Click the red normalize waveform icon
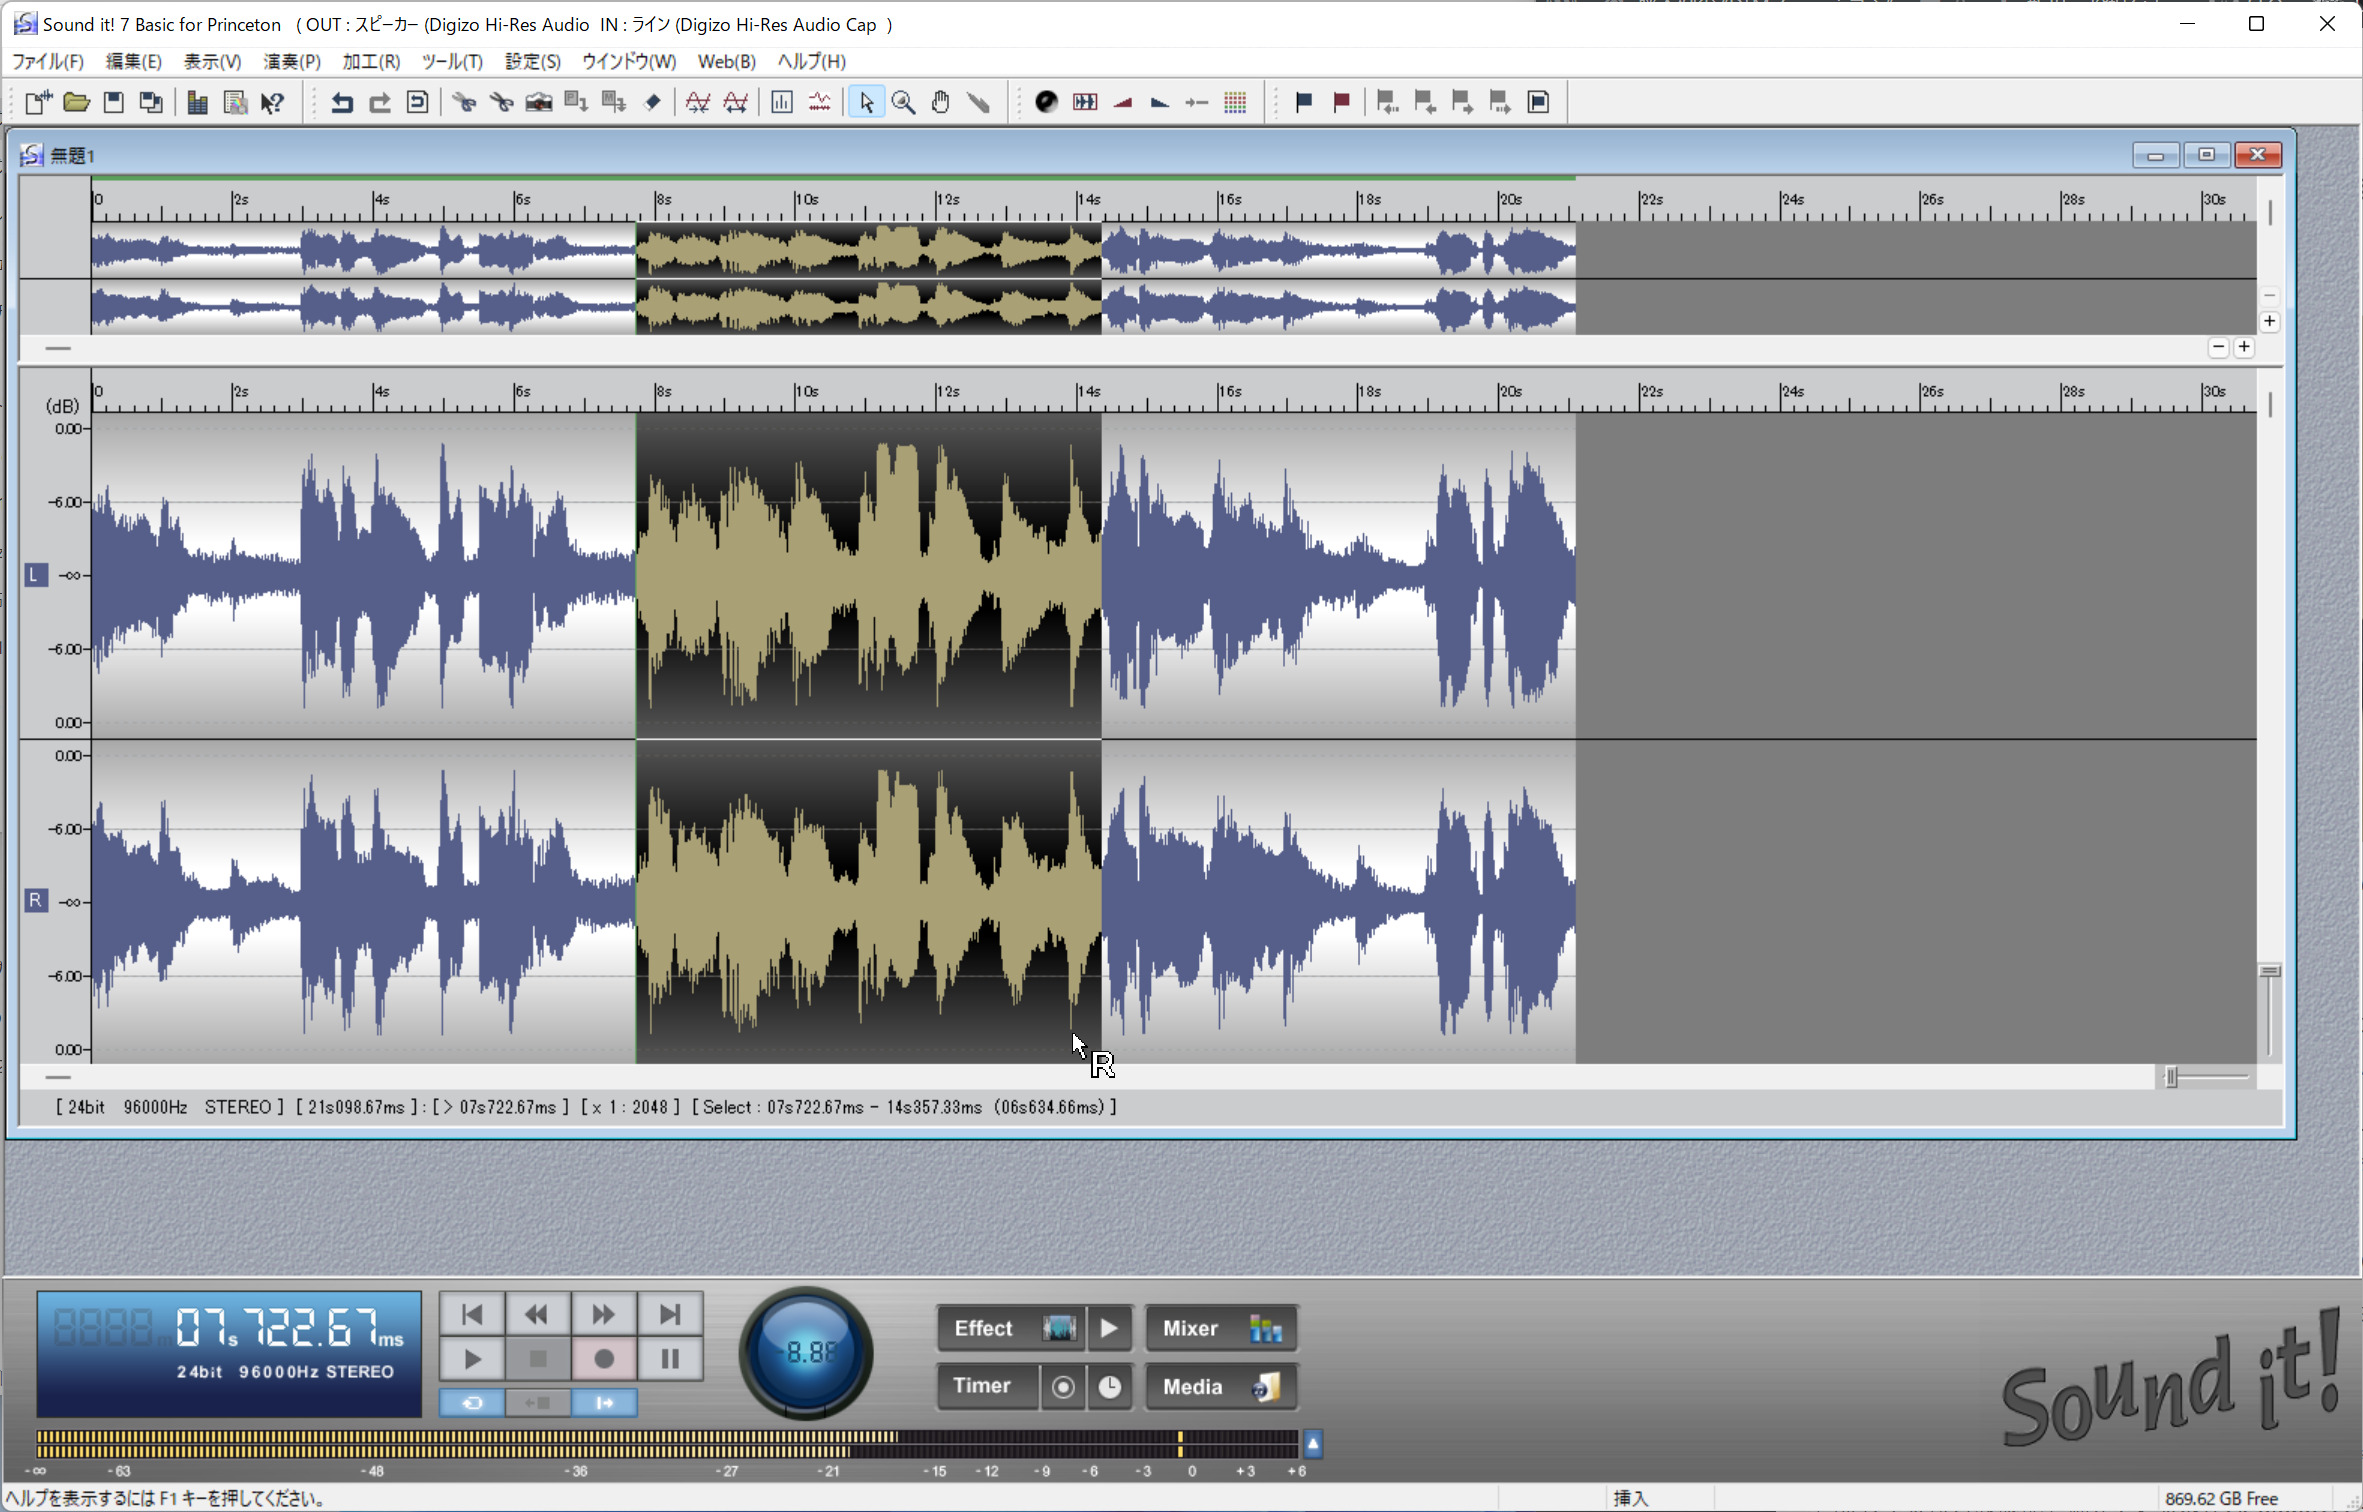 (x=698, y=102)
